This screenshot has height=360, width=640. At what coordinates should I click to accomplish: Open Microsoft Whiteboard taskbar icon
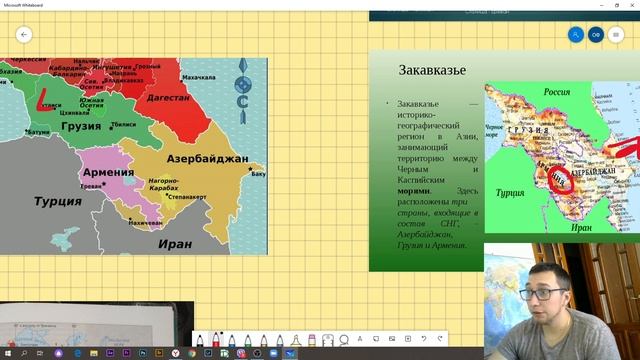point(290,353)
